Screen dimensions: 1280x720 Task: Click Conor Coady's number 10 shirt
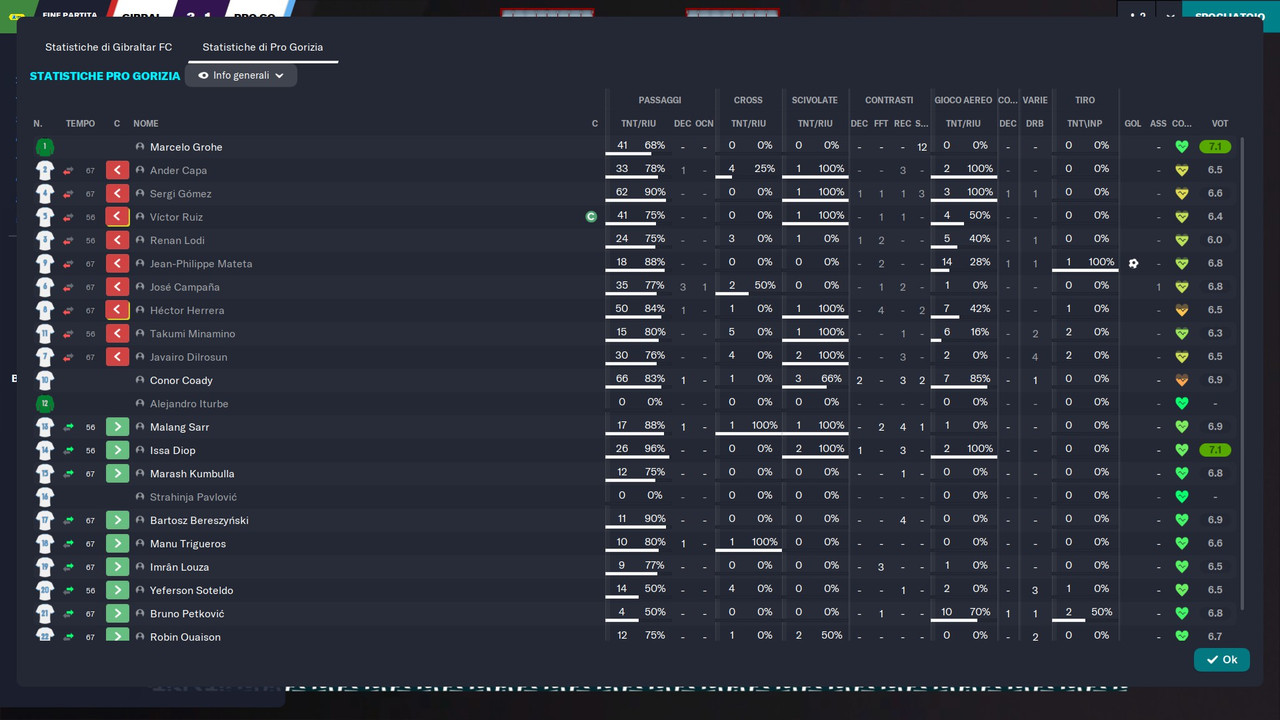pyautogui.click(x=44, y=380)
